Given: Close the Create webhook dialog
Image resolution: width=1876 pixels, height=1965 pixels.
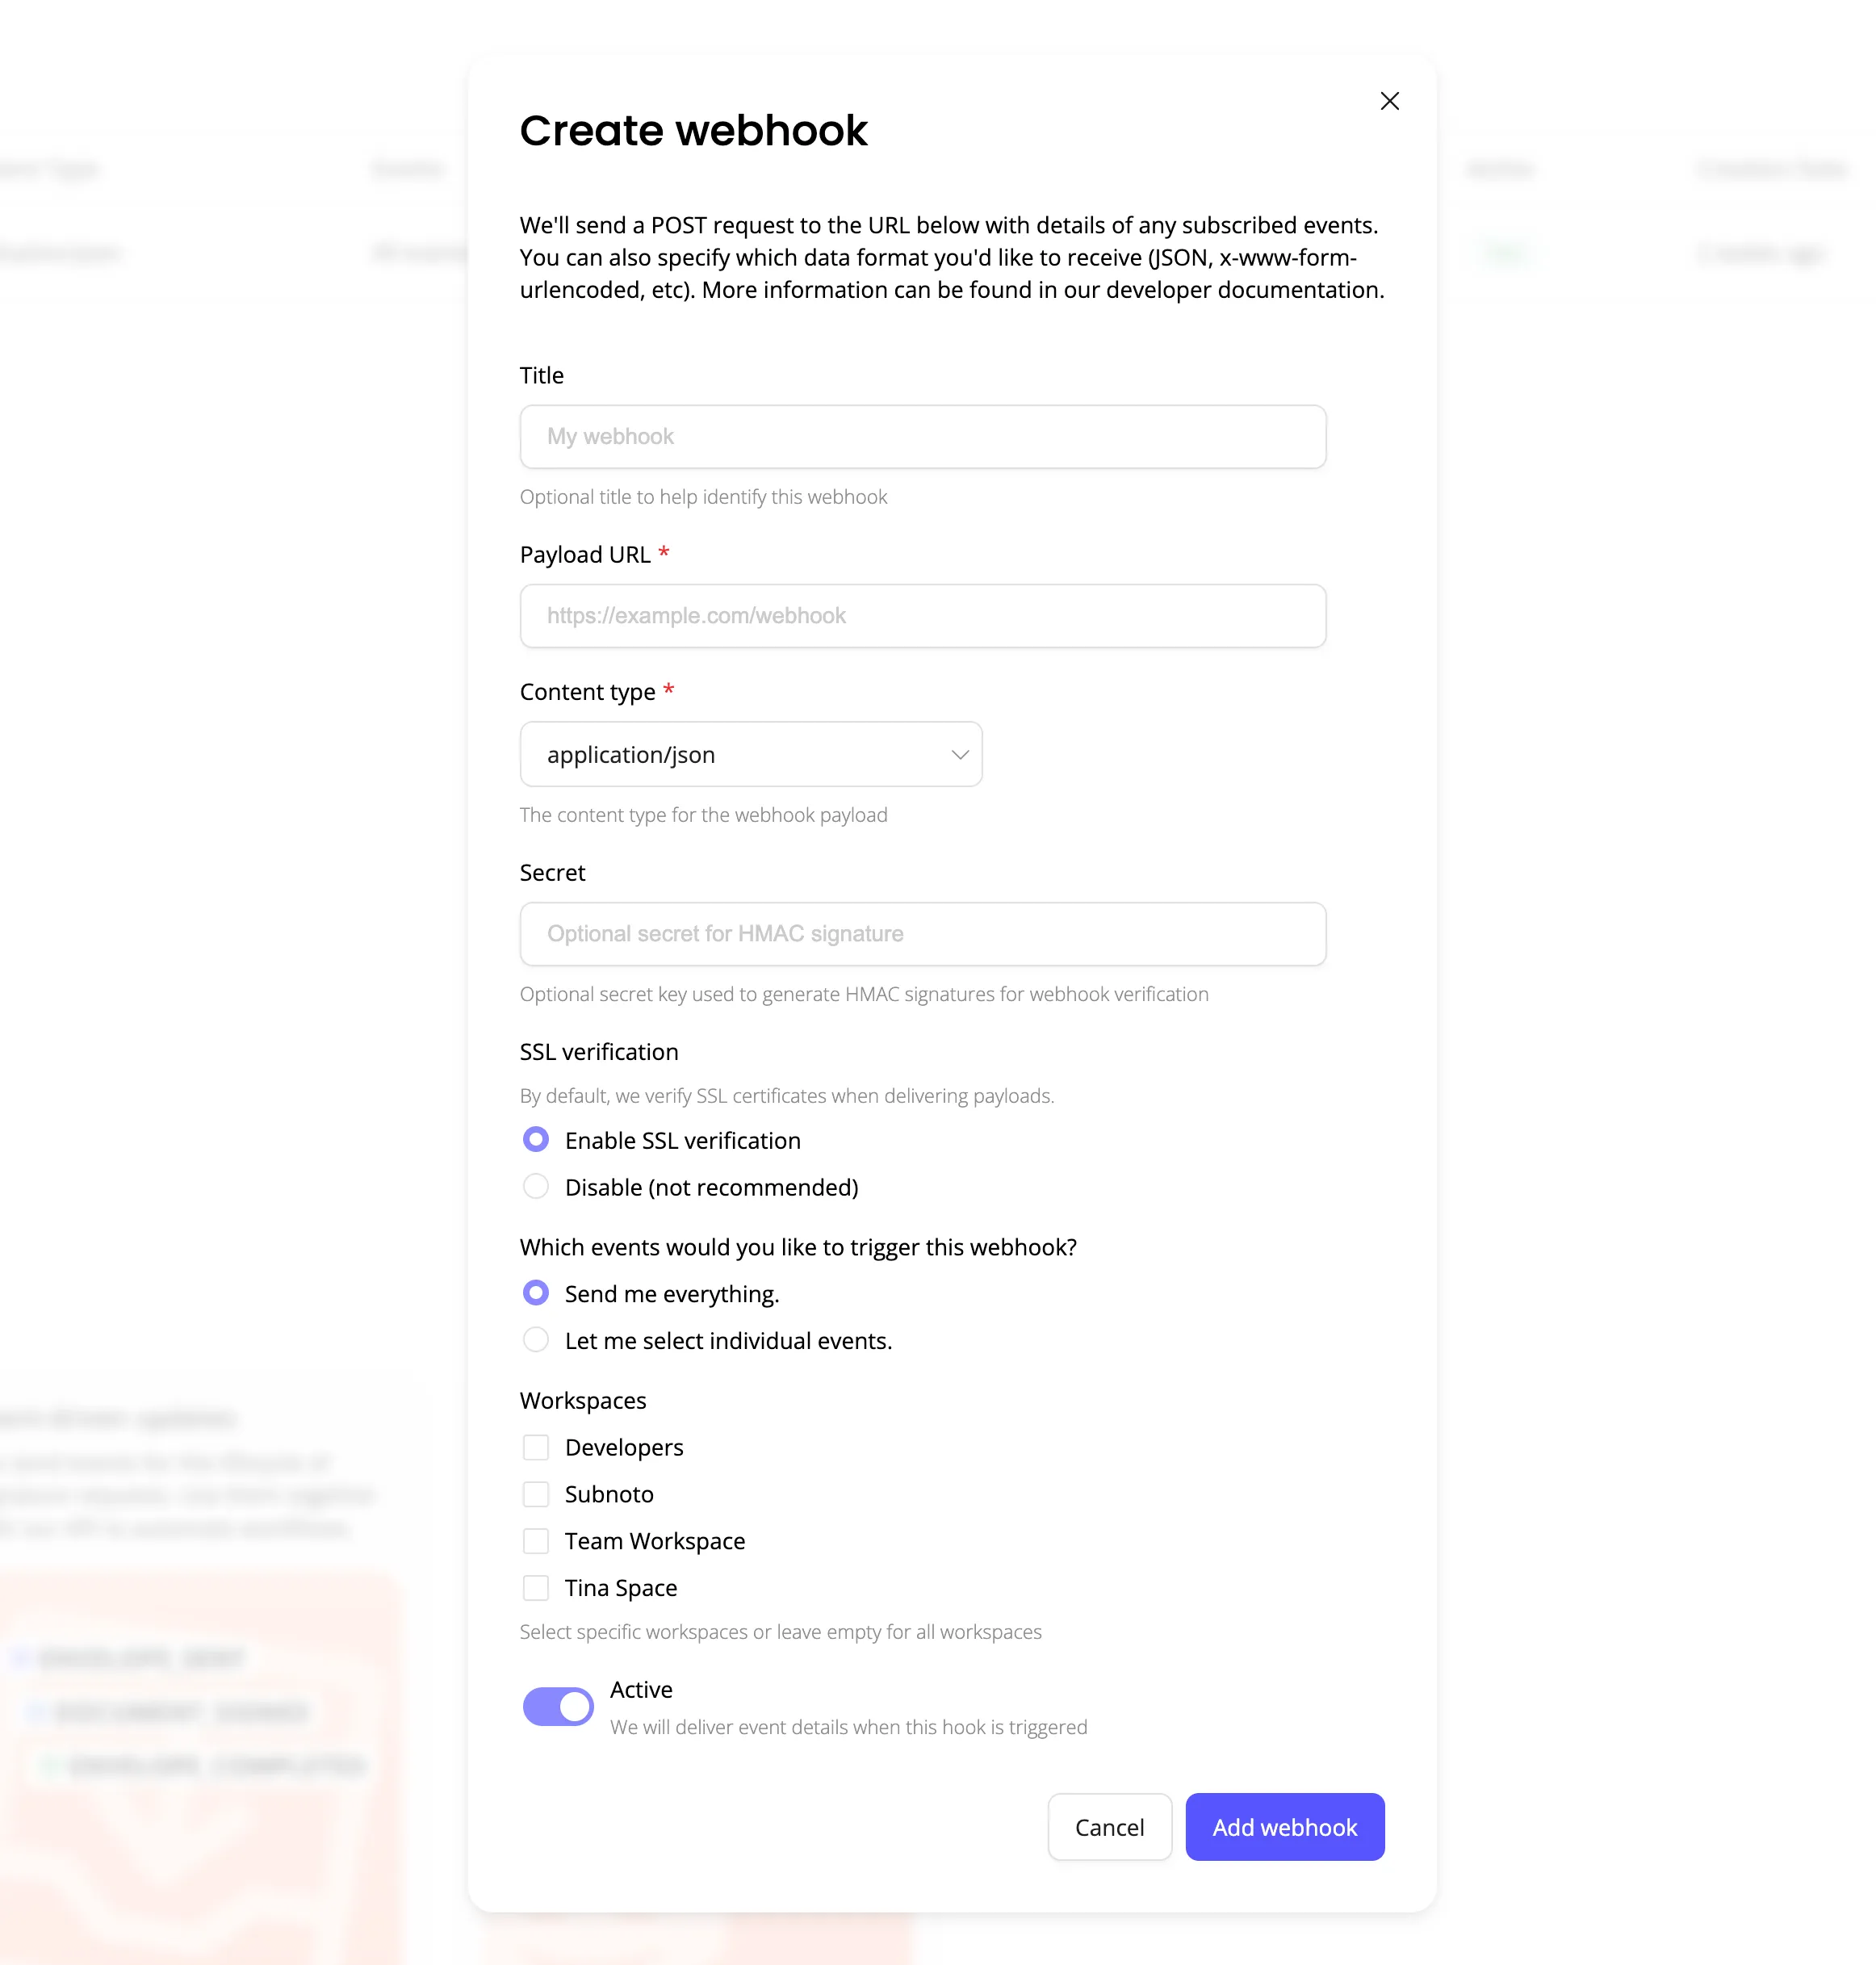Looking at the screenshot, I should pos(1389,101).
